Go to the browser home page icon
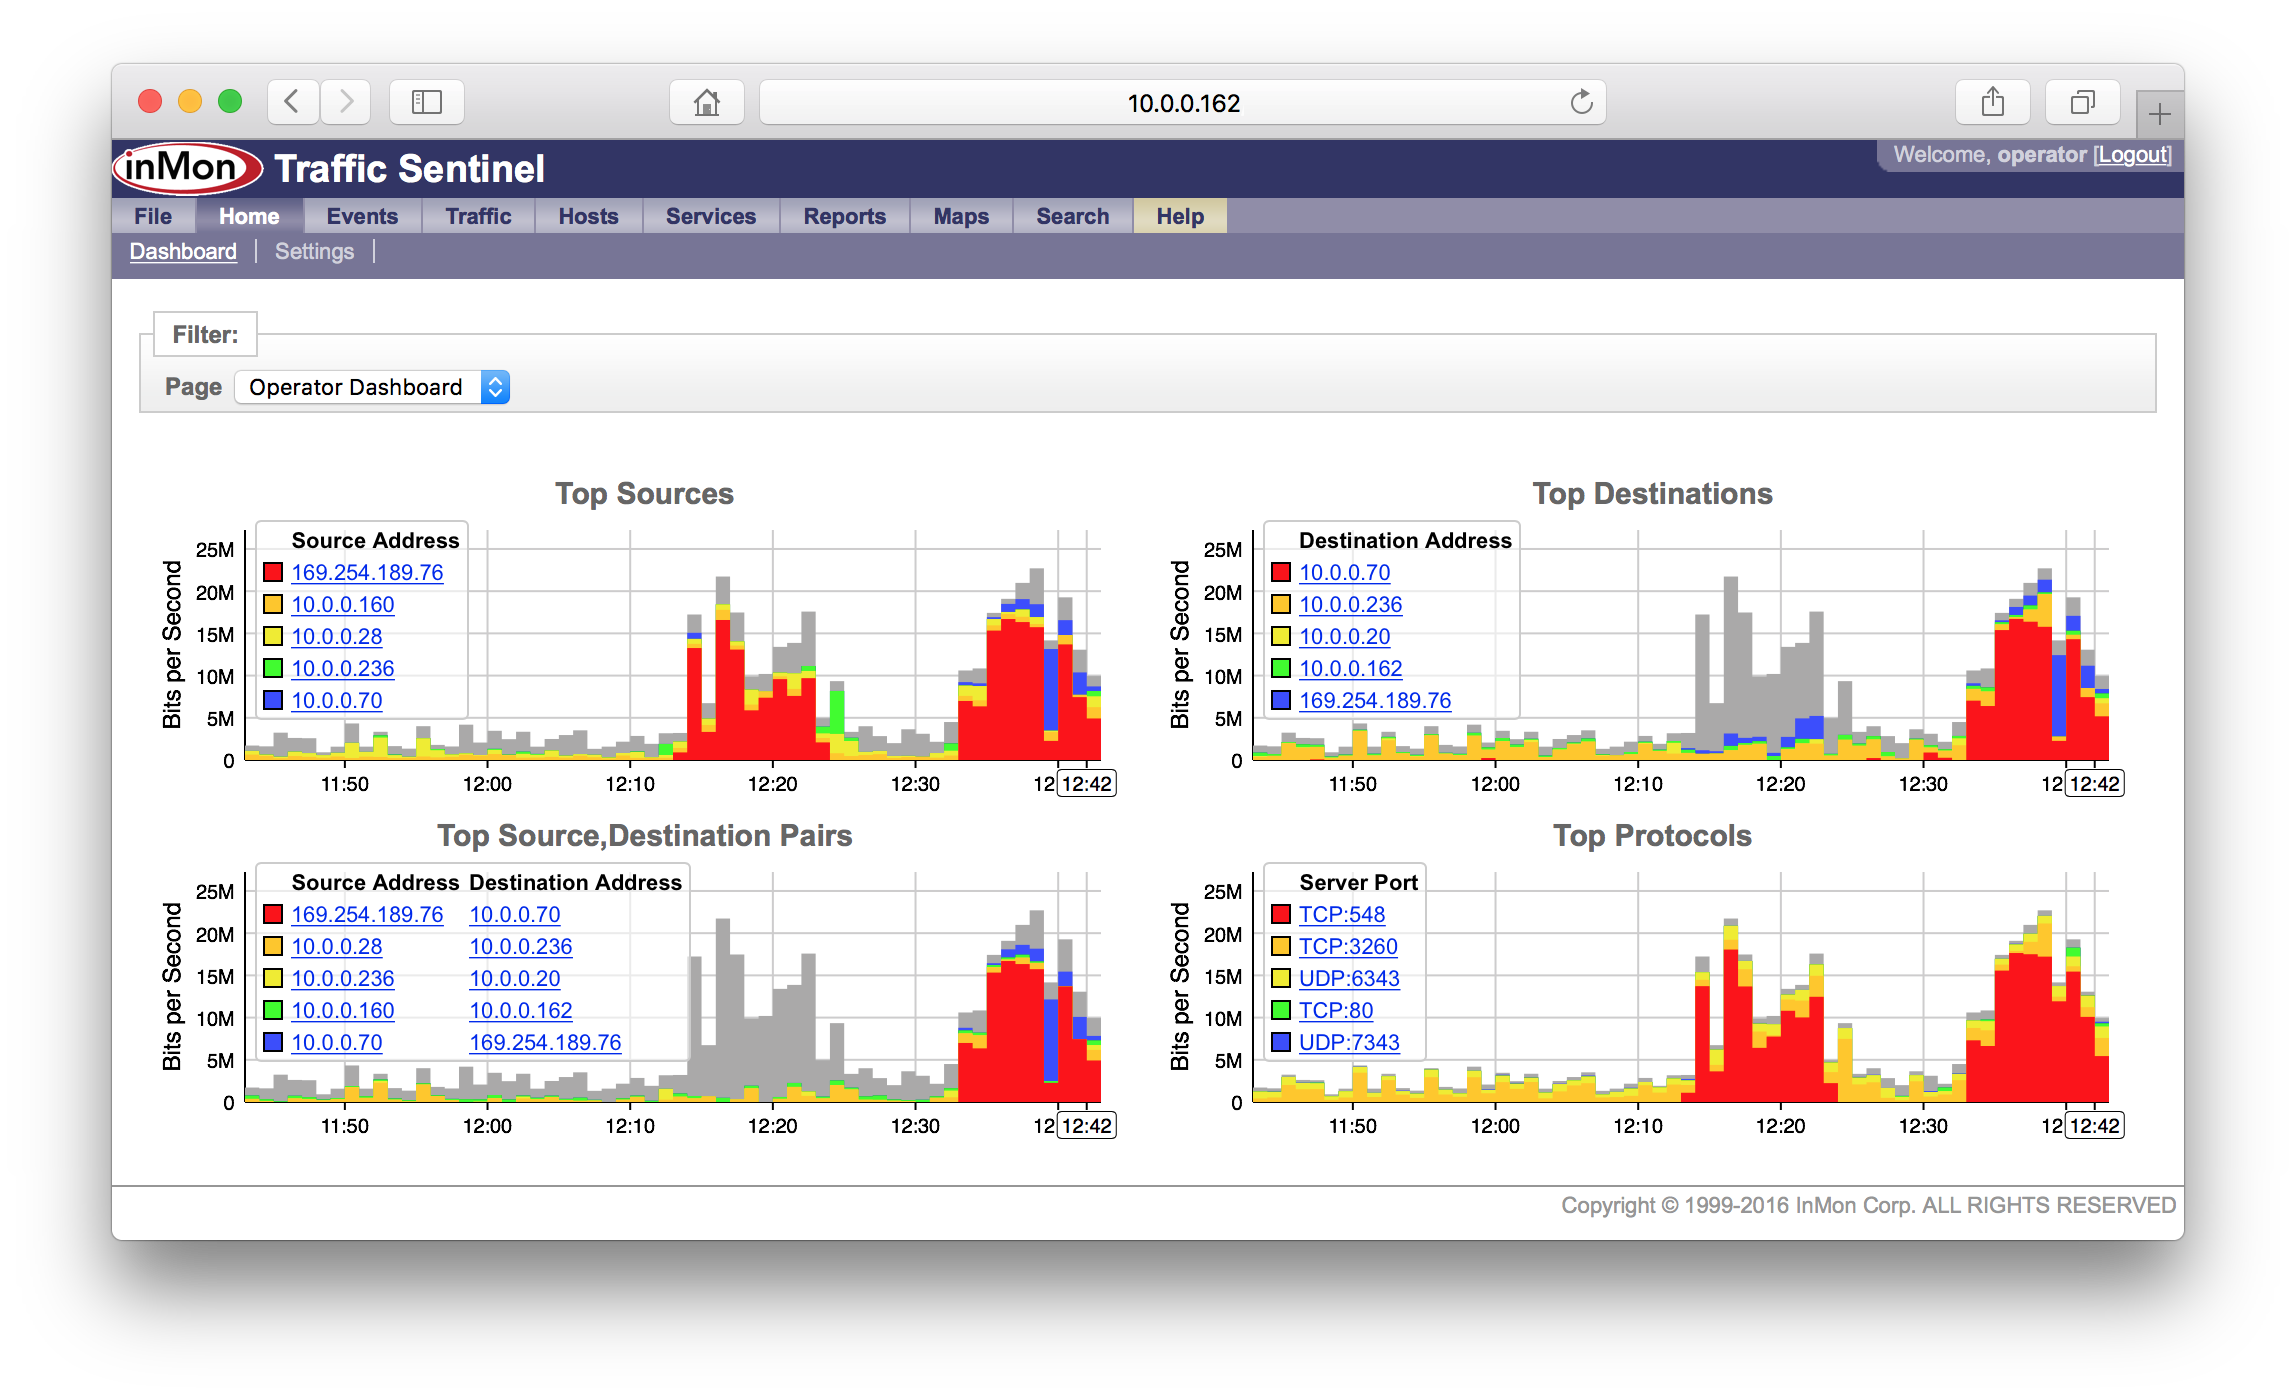2296x1400 pixels. pyautogui.click(x=706, y=102)
